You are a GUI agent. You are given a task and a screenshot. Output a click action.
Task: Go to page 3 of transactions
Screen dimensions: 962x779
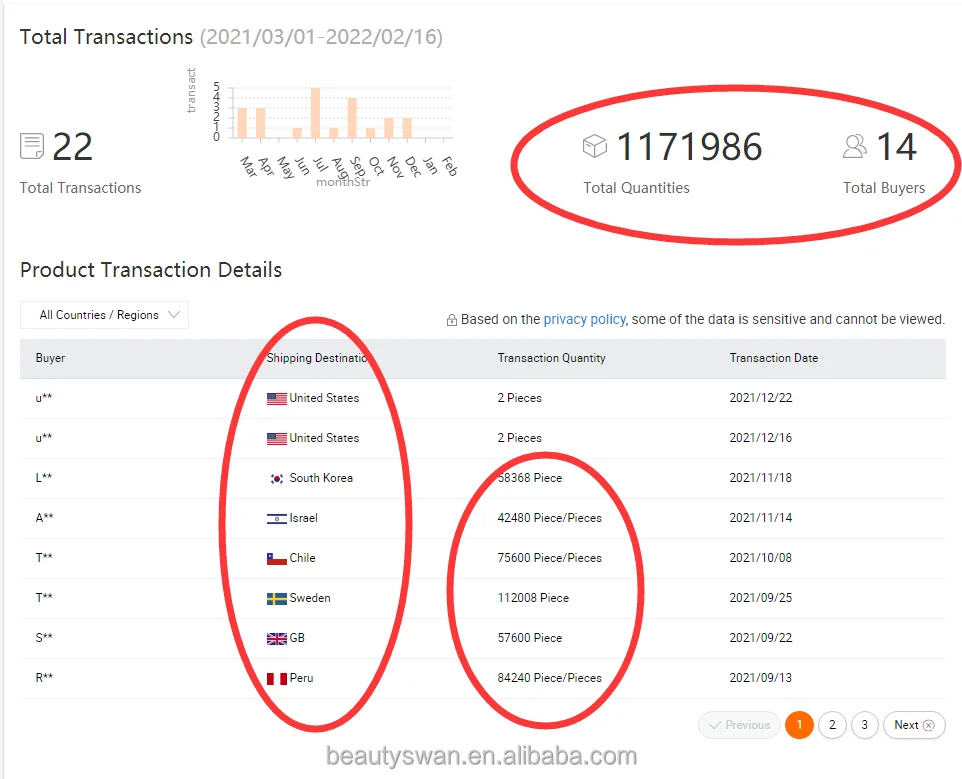(x=865, y=725)
